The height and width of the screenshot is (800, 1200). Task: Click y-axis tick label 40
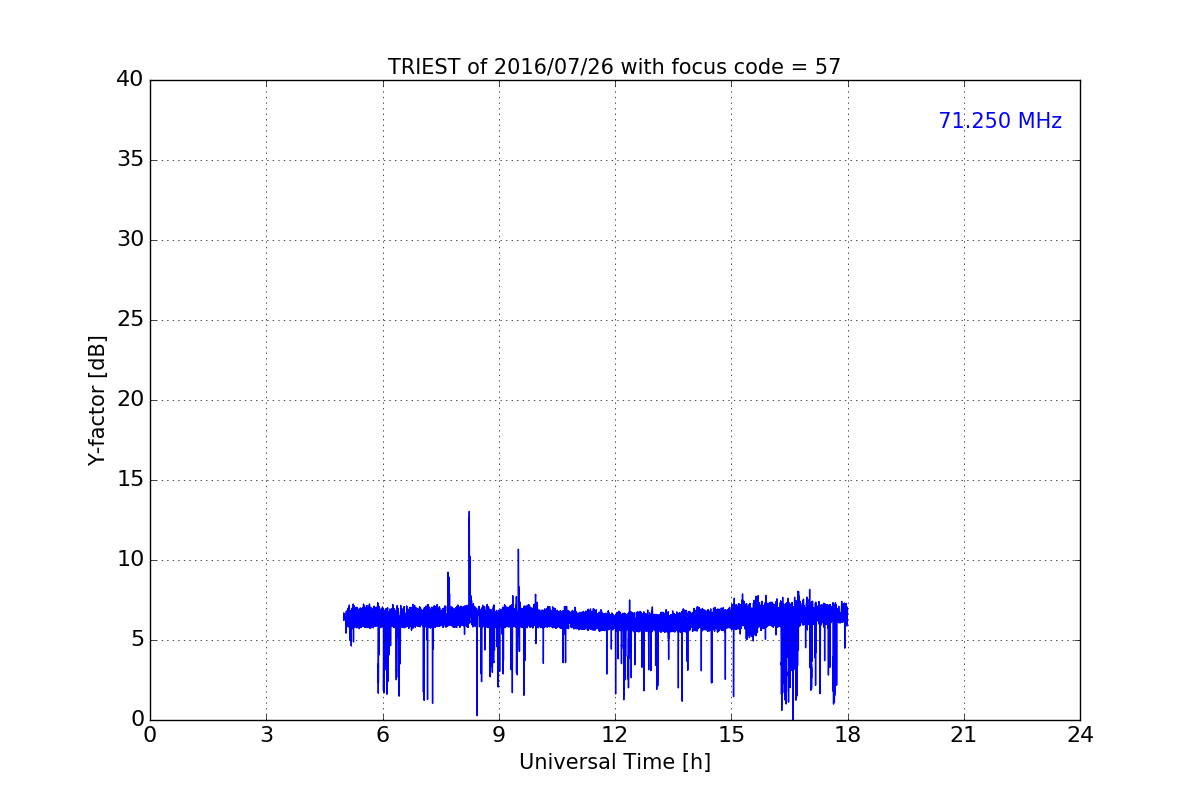[130, 80]
